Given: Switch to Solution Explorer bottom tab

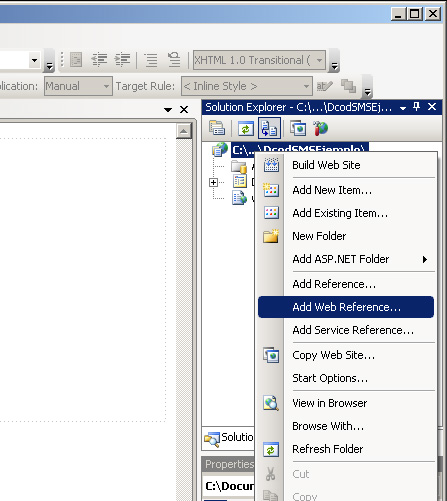Looking at the screenshot, I should tap(229, 438).
